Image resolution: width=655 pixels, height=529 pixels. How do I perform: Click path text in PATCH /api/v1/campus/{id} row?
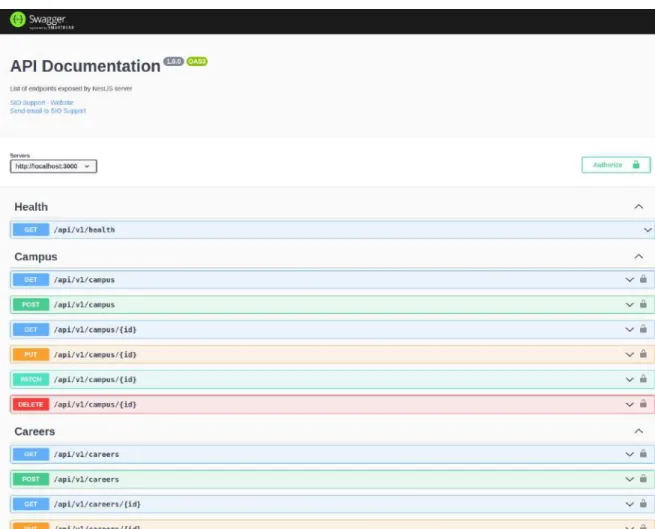point(95,379)
